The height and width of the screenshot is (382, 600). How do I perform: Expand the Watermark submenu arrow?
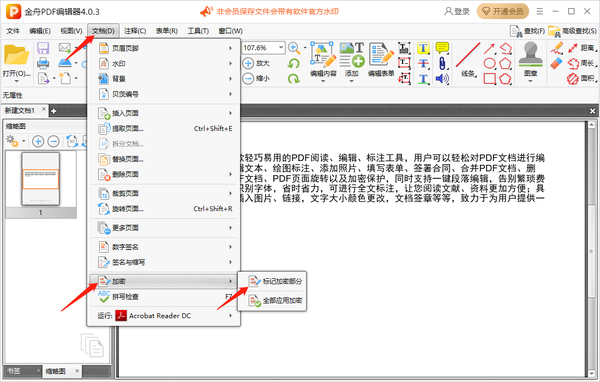pyautogui.click(x=230, y=64)
